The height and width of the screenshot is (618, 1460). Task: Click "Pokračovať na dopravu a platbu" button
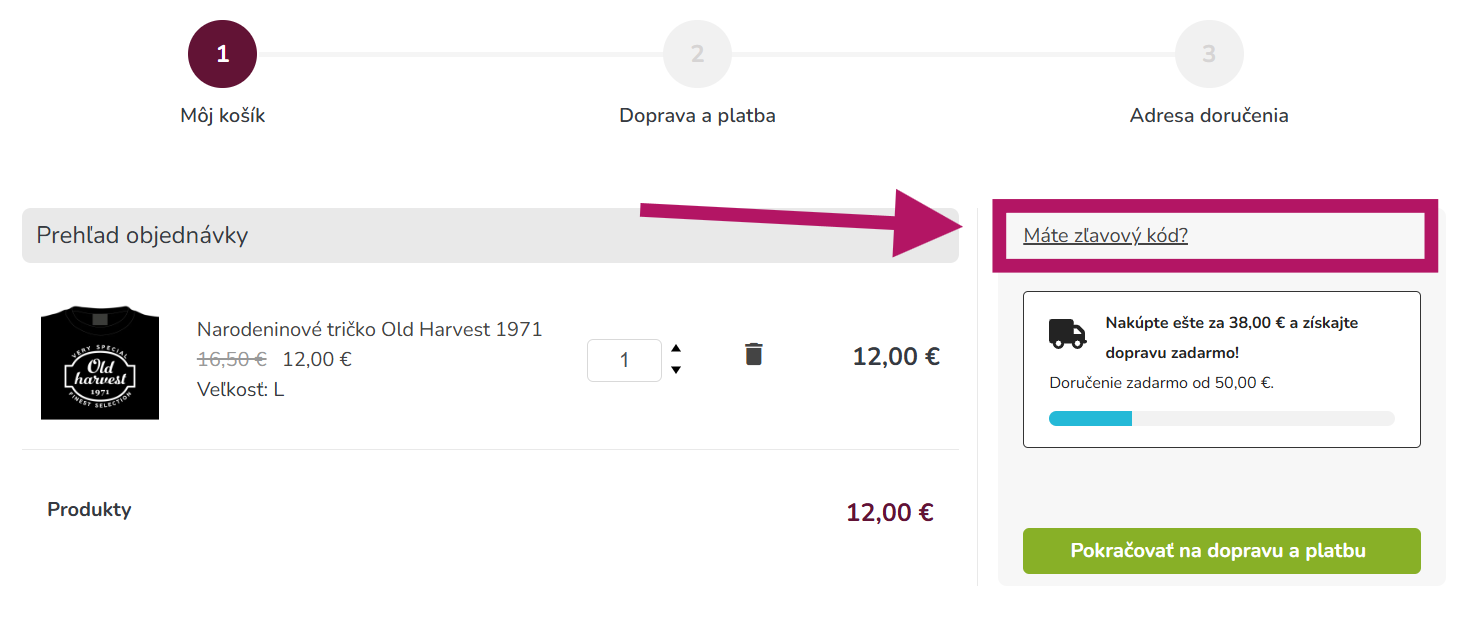point(1221,551)
